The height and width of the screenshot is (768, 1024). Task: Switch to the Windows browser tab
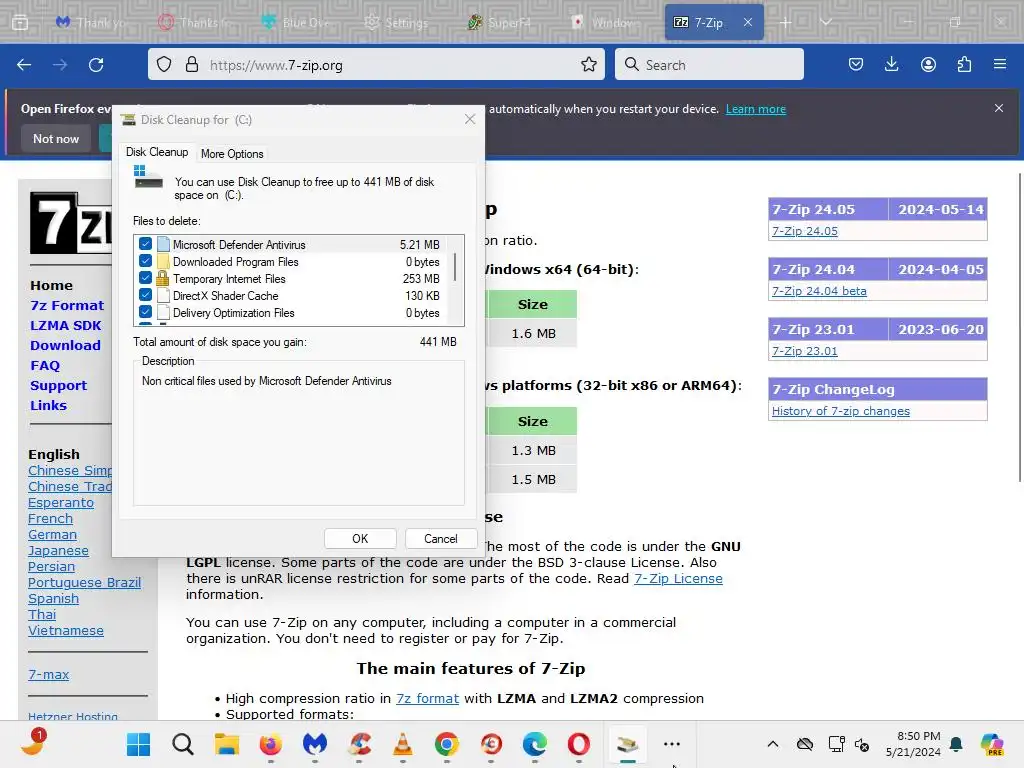(x=604, y=23)
